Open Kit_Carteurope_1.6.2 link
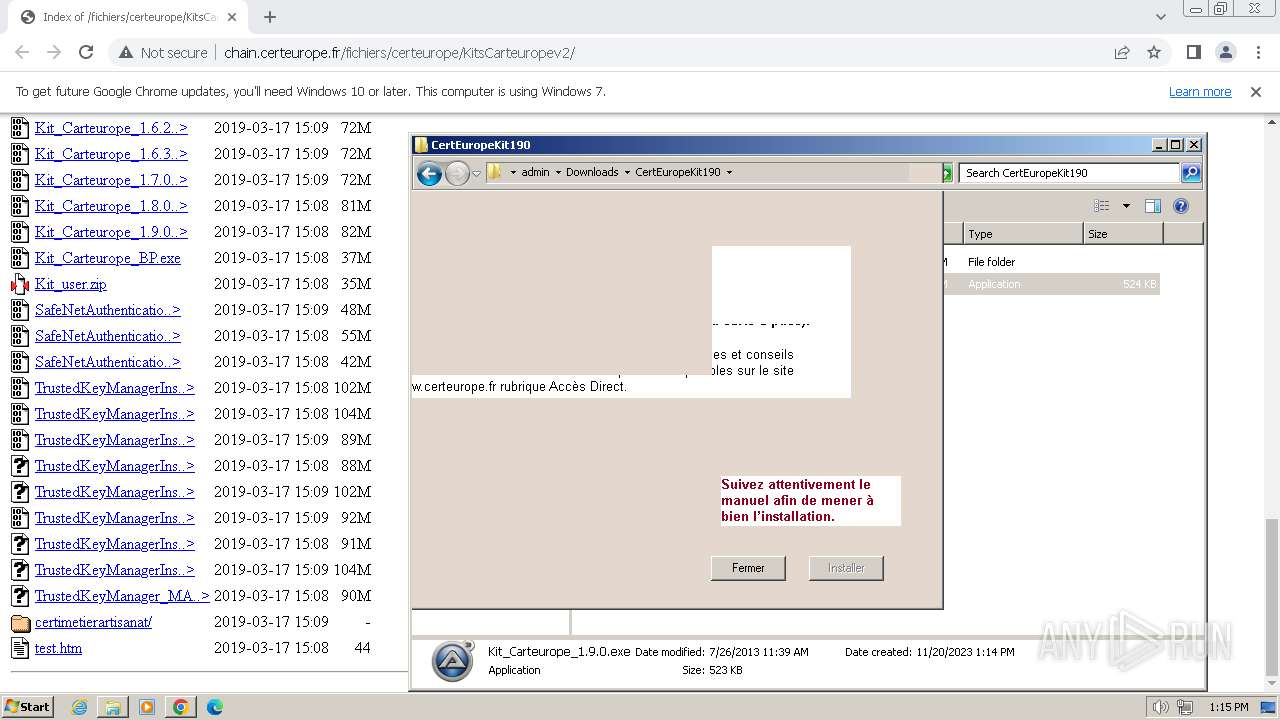 pos(111,128)
